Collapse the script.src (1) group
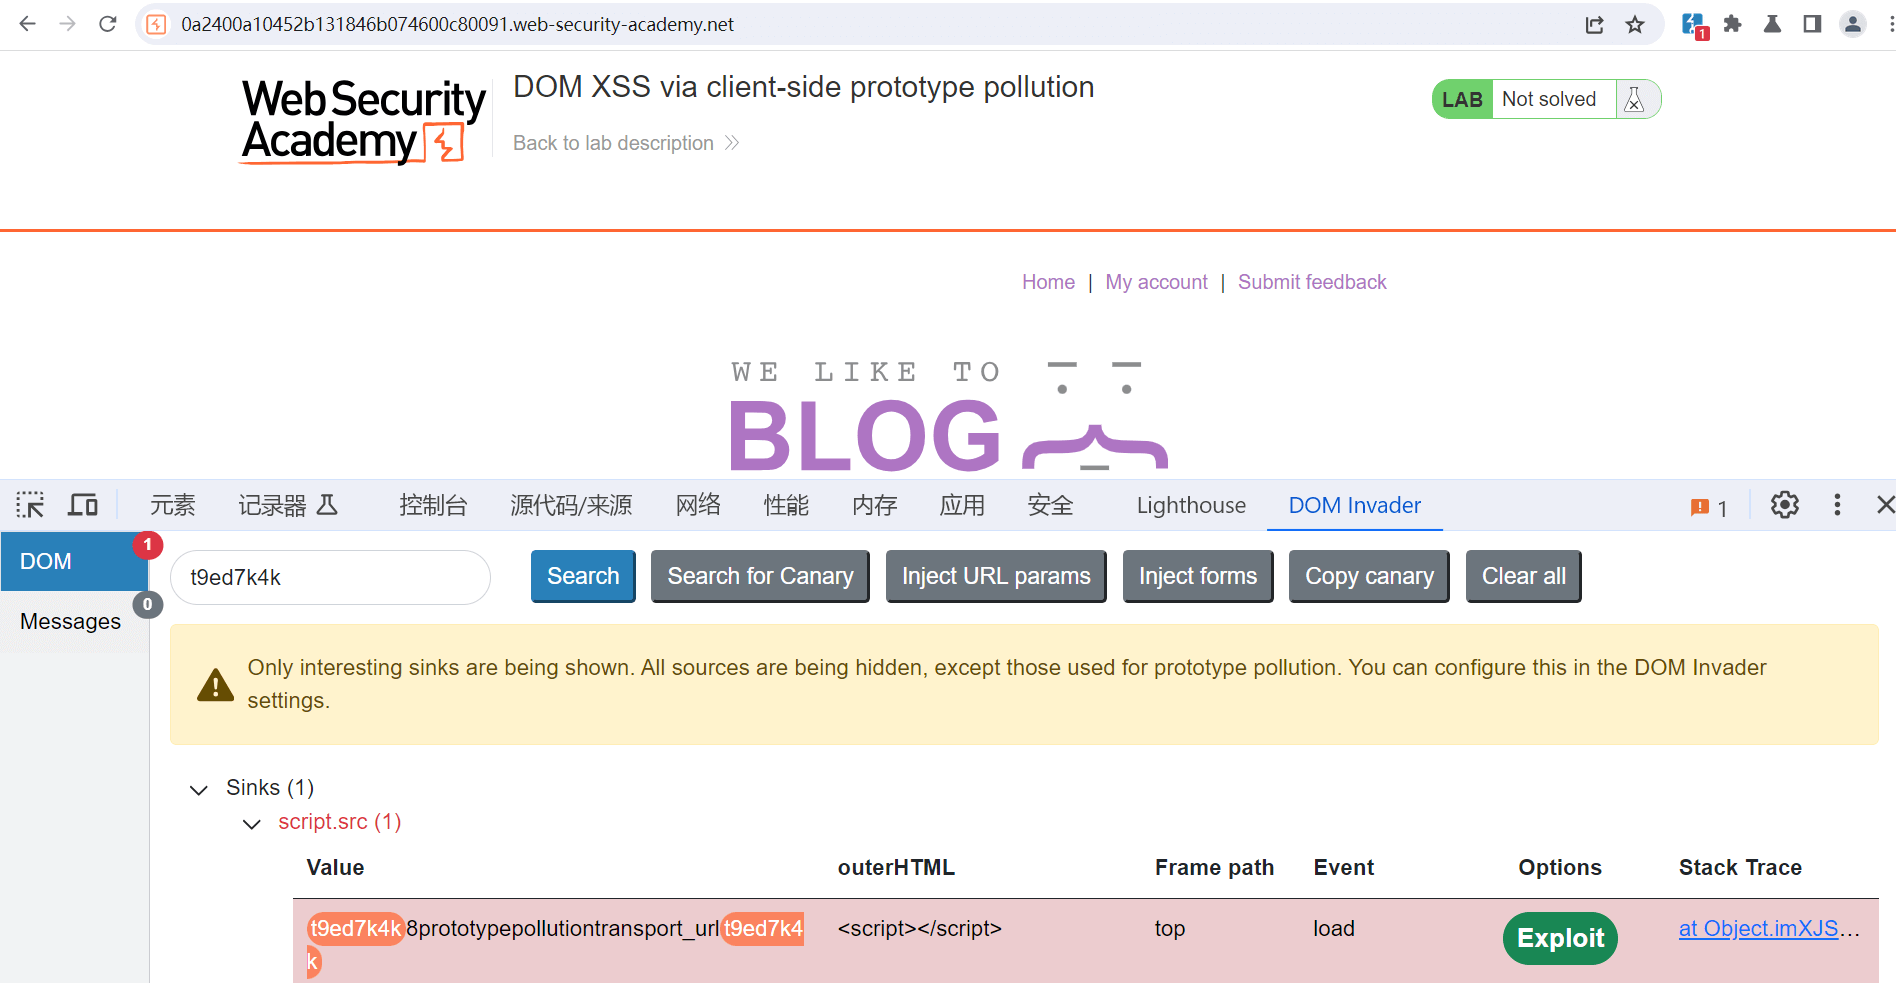The width and height of the screenshot is (1896, 983). [252, 824]
